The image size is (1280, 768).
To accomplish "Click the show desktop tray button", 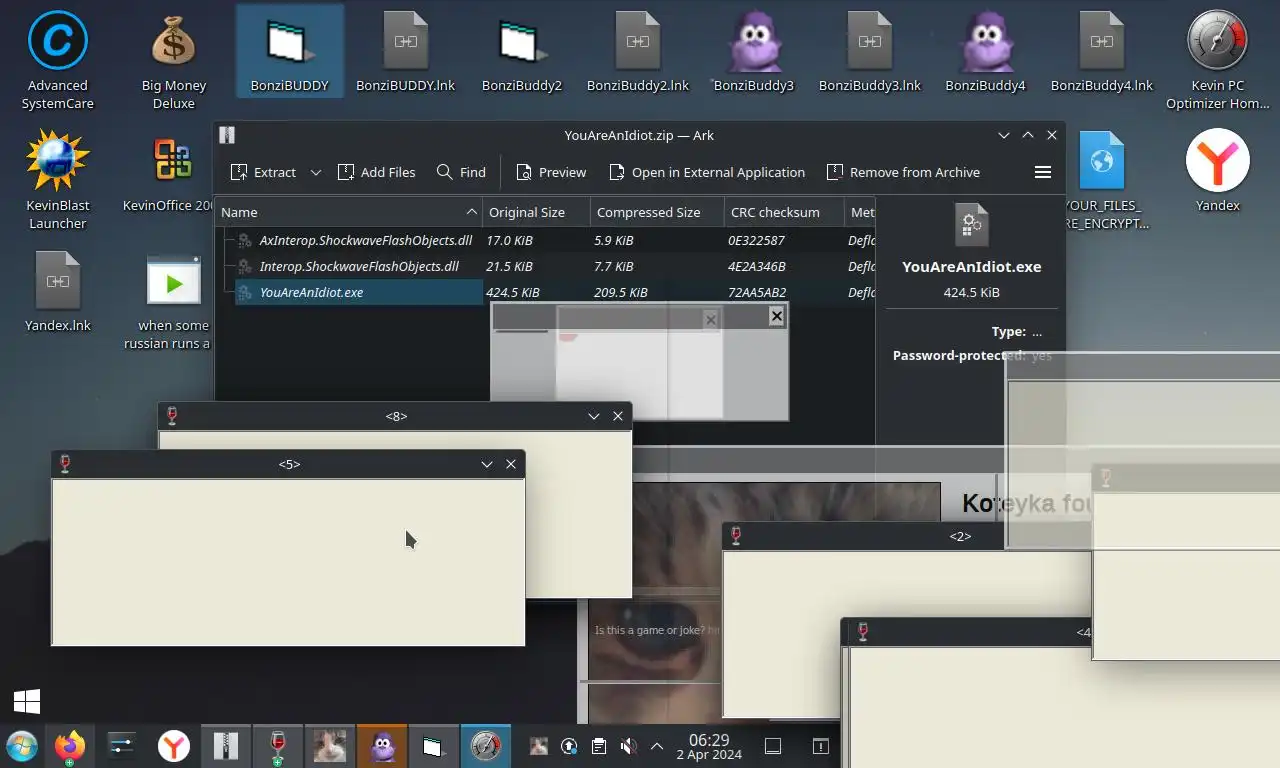I will (773, 746).
